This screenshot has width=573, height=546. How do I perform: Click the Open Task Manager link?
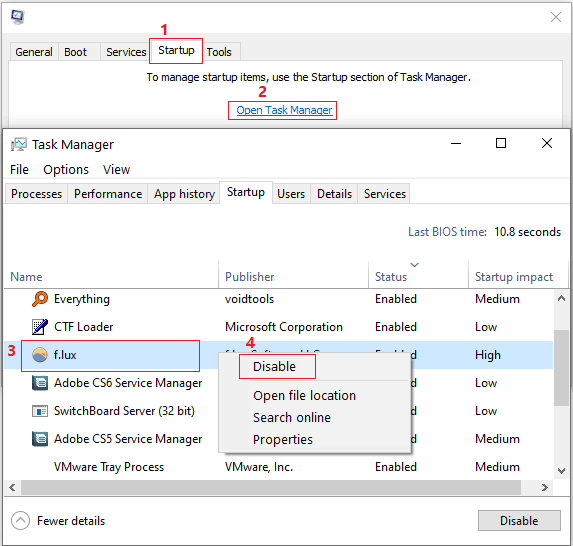pos(284,110)
